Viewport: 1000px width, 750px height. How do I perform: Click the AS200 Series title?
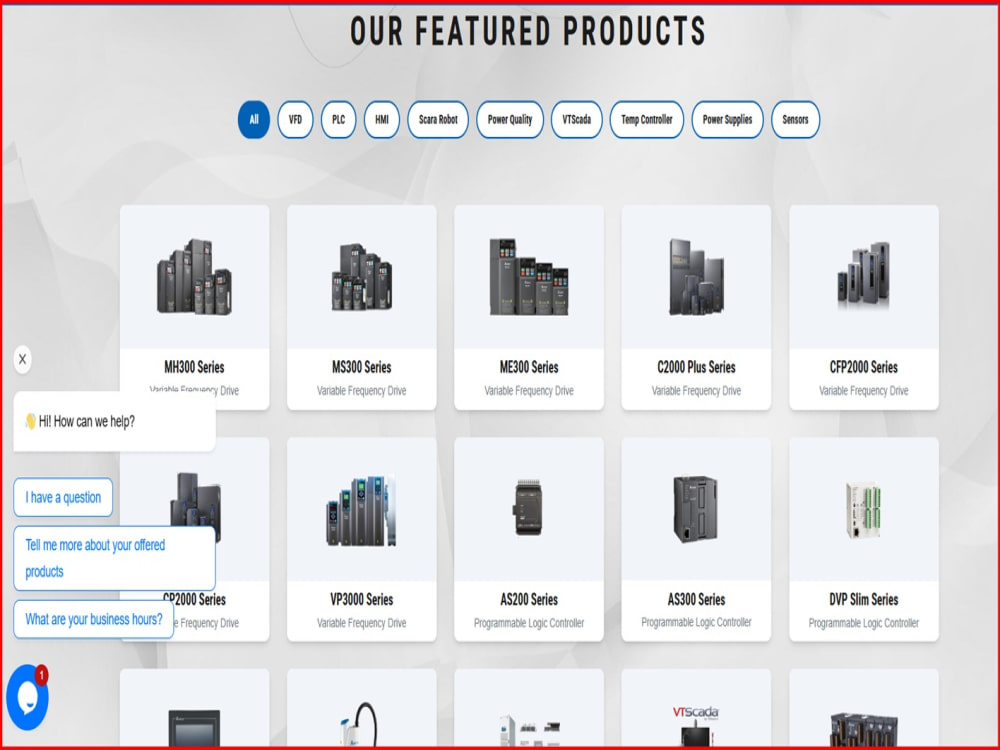pos(529,599)
